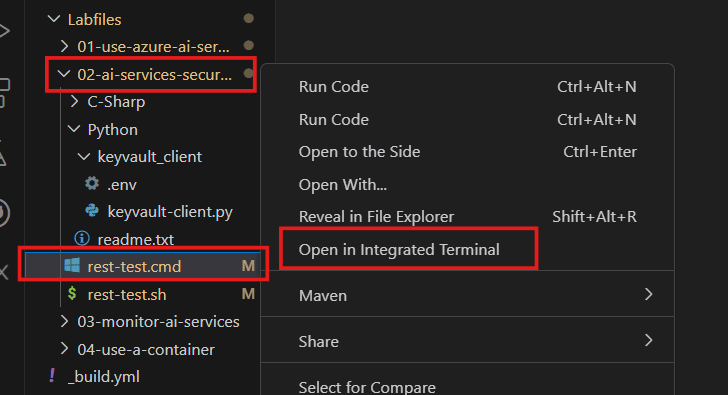
Task: Open the _build.yml file
Action: (x=104, y=376)
